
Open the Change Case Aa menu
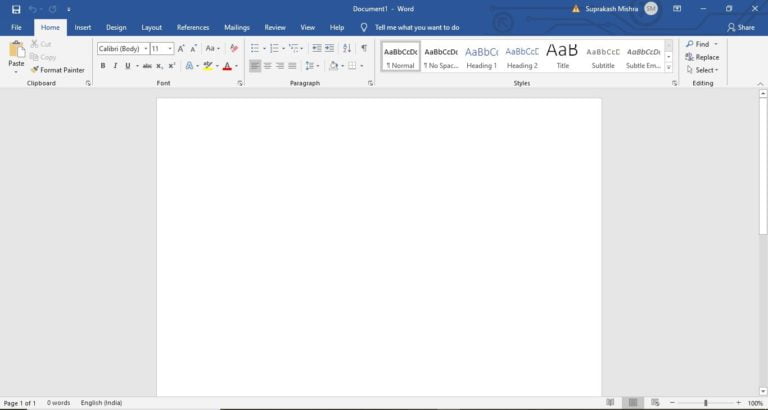[213, 48]
